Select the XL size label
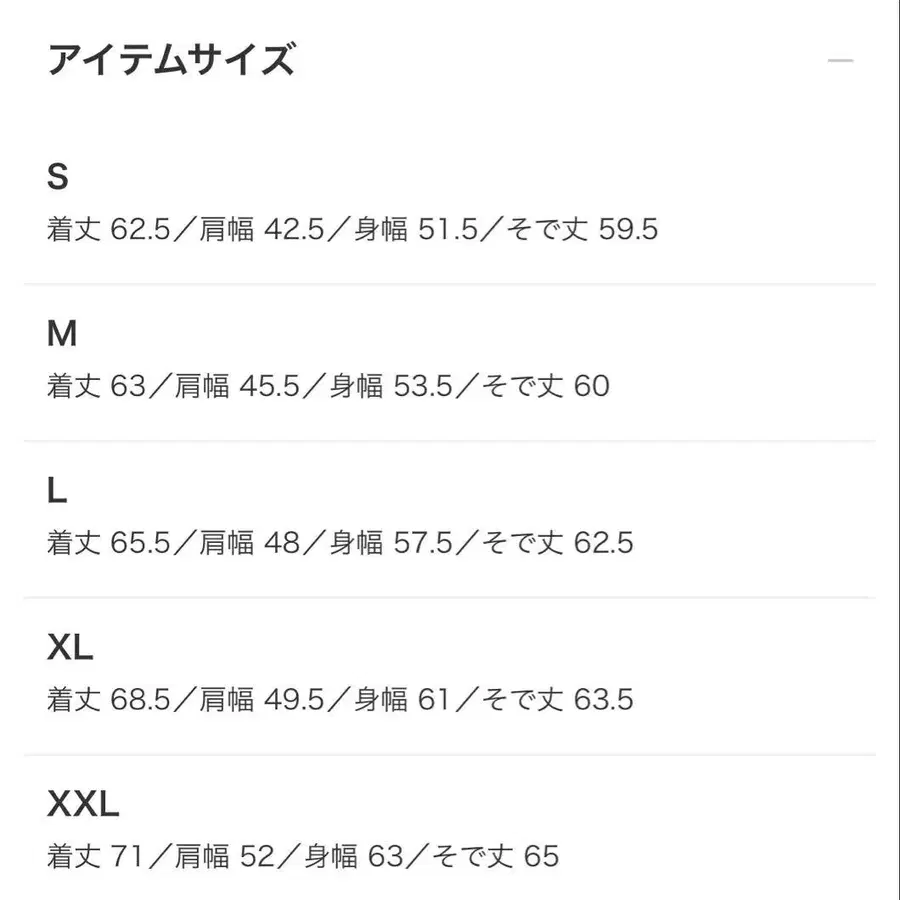The width and height of the screenshot is (900, 900). [70, 648]
